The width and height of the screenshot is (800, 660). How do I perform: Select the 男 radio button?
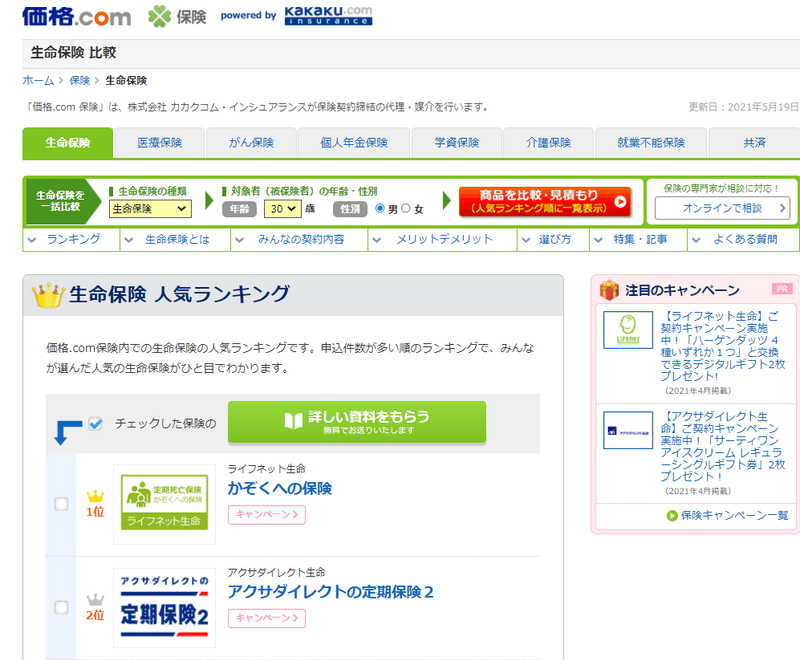click(380, 208)
